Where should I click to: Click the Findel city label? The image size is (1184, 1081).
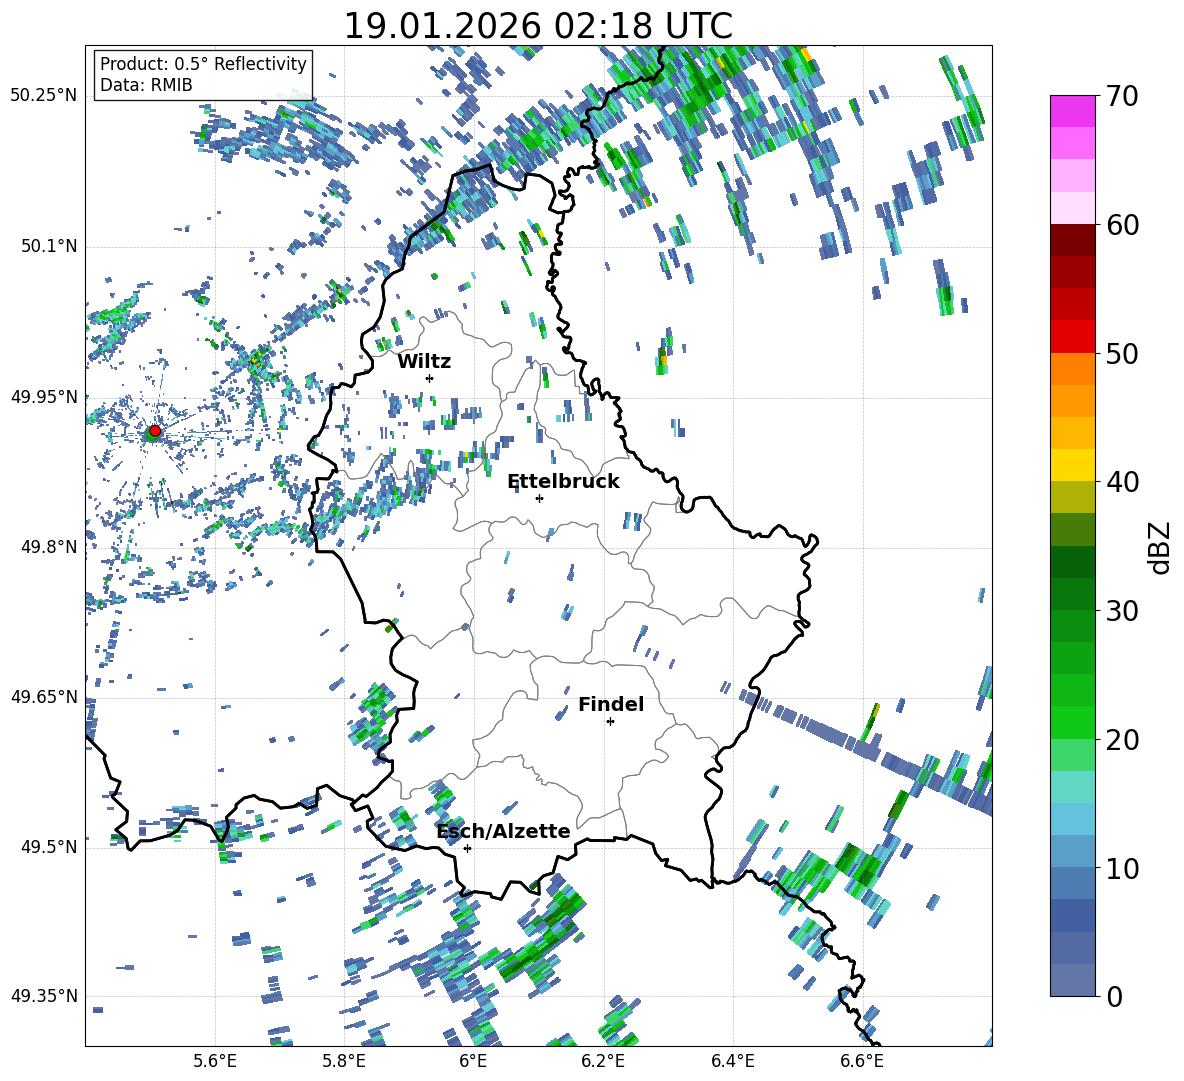tap(611, 704)
